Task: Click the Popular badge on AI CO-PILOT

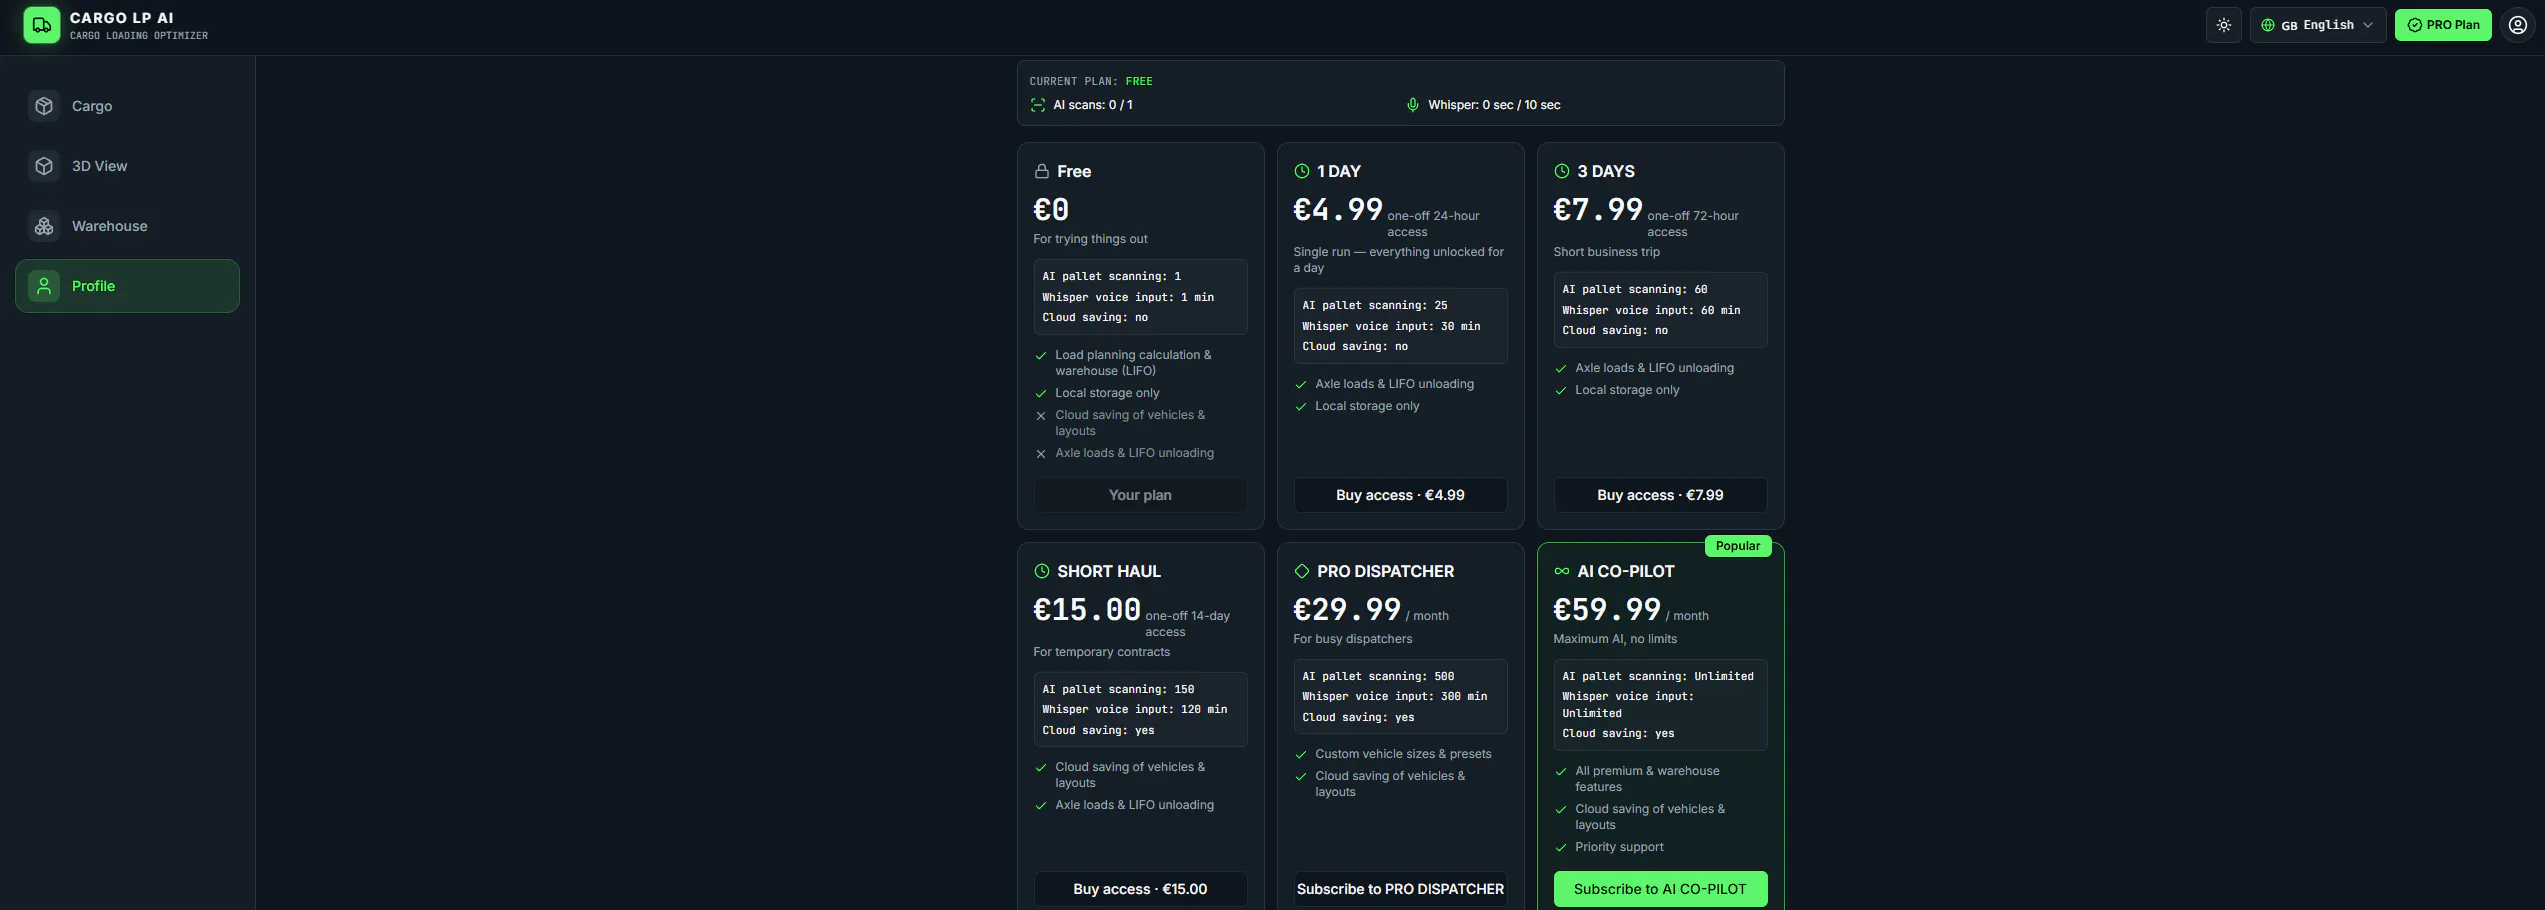Action: point(1738,546)
